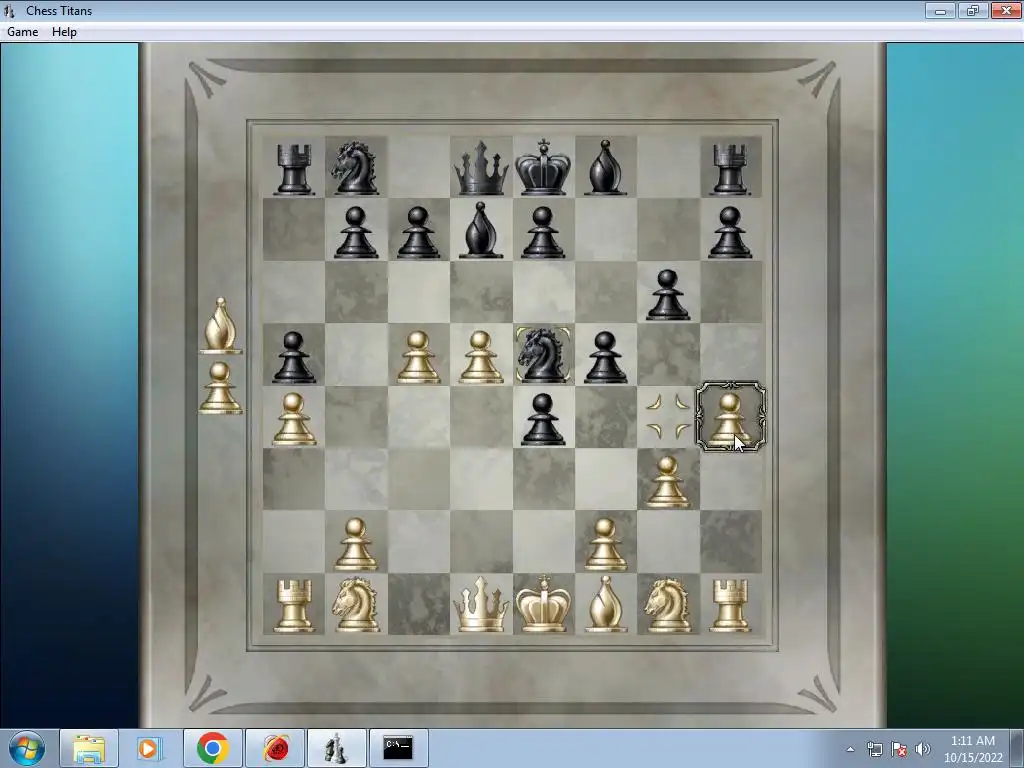
Task: Open the red swirl app on taskbar
Action: pyautogui.click(x=275, y=748)
